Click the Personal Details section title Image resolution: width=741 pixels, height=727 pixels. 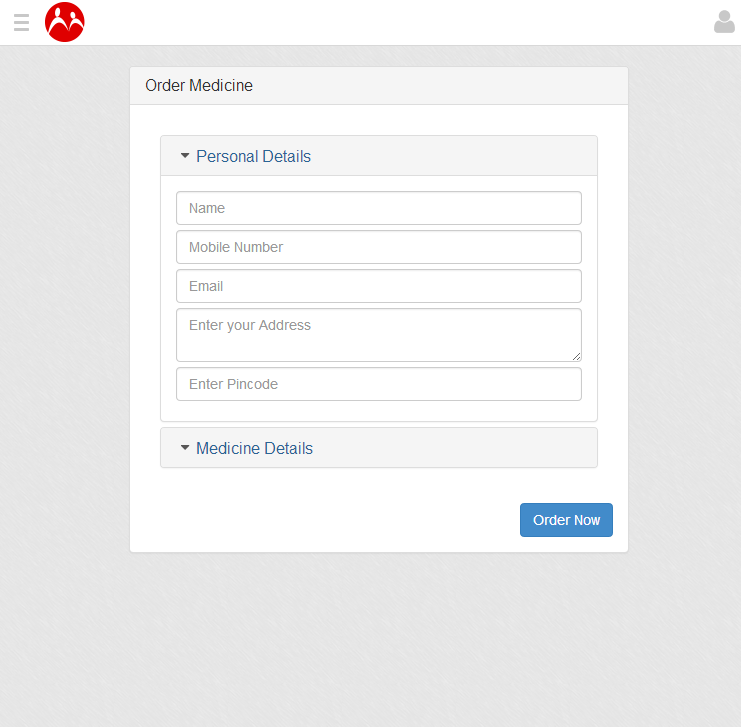click(x=253, y=156)
